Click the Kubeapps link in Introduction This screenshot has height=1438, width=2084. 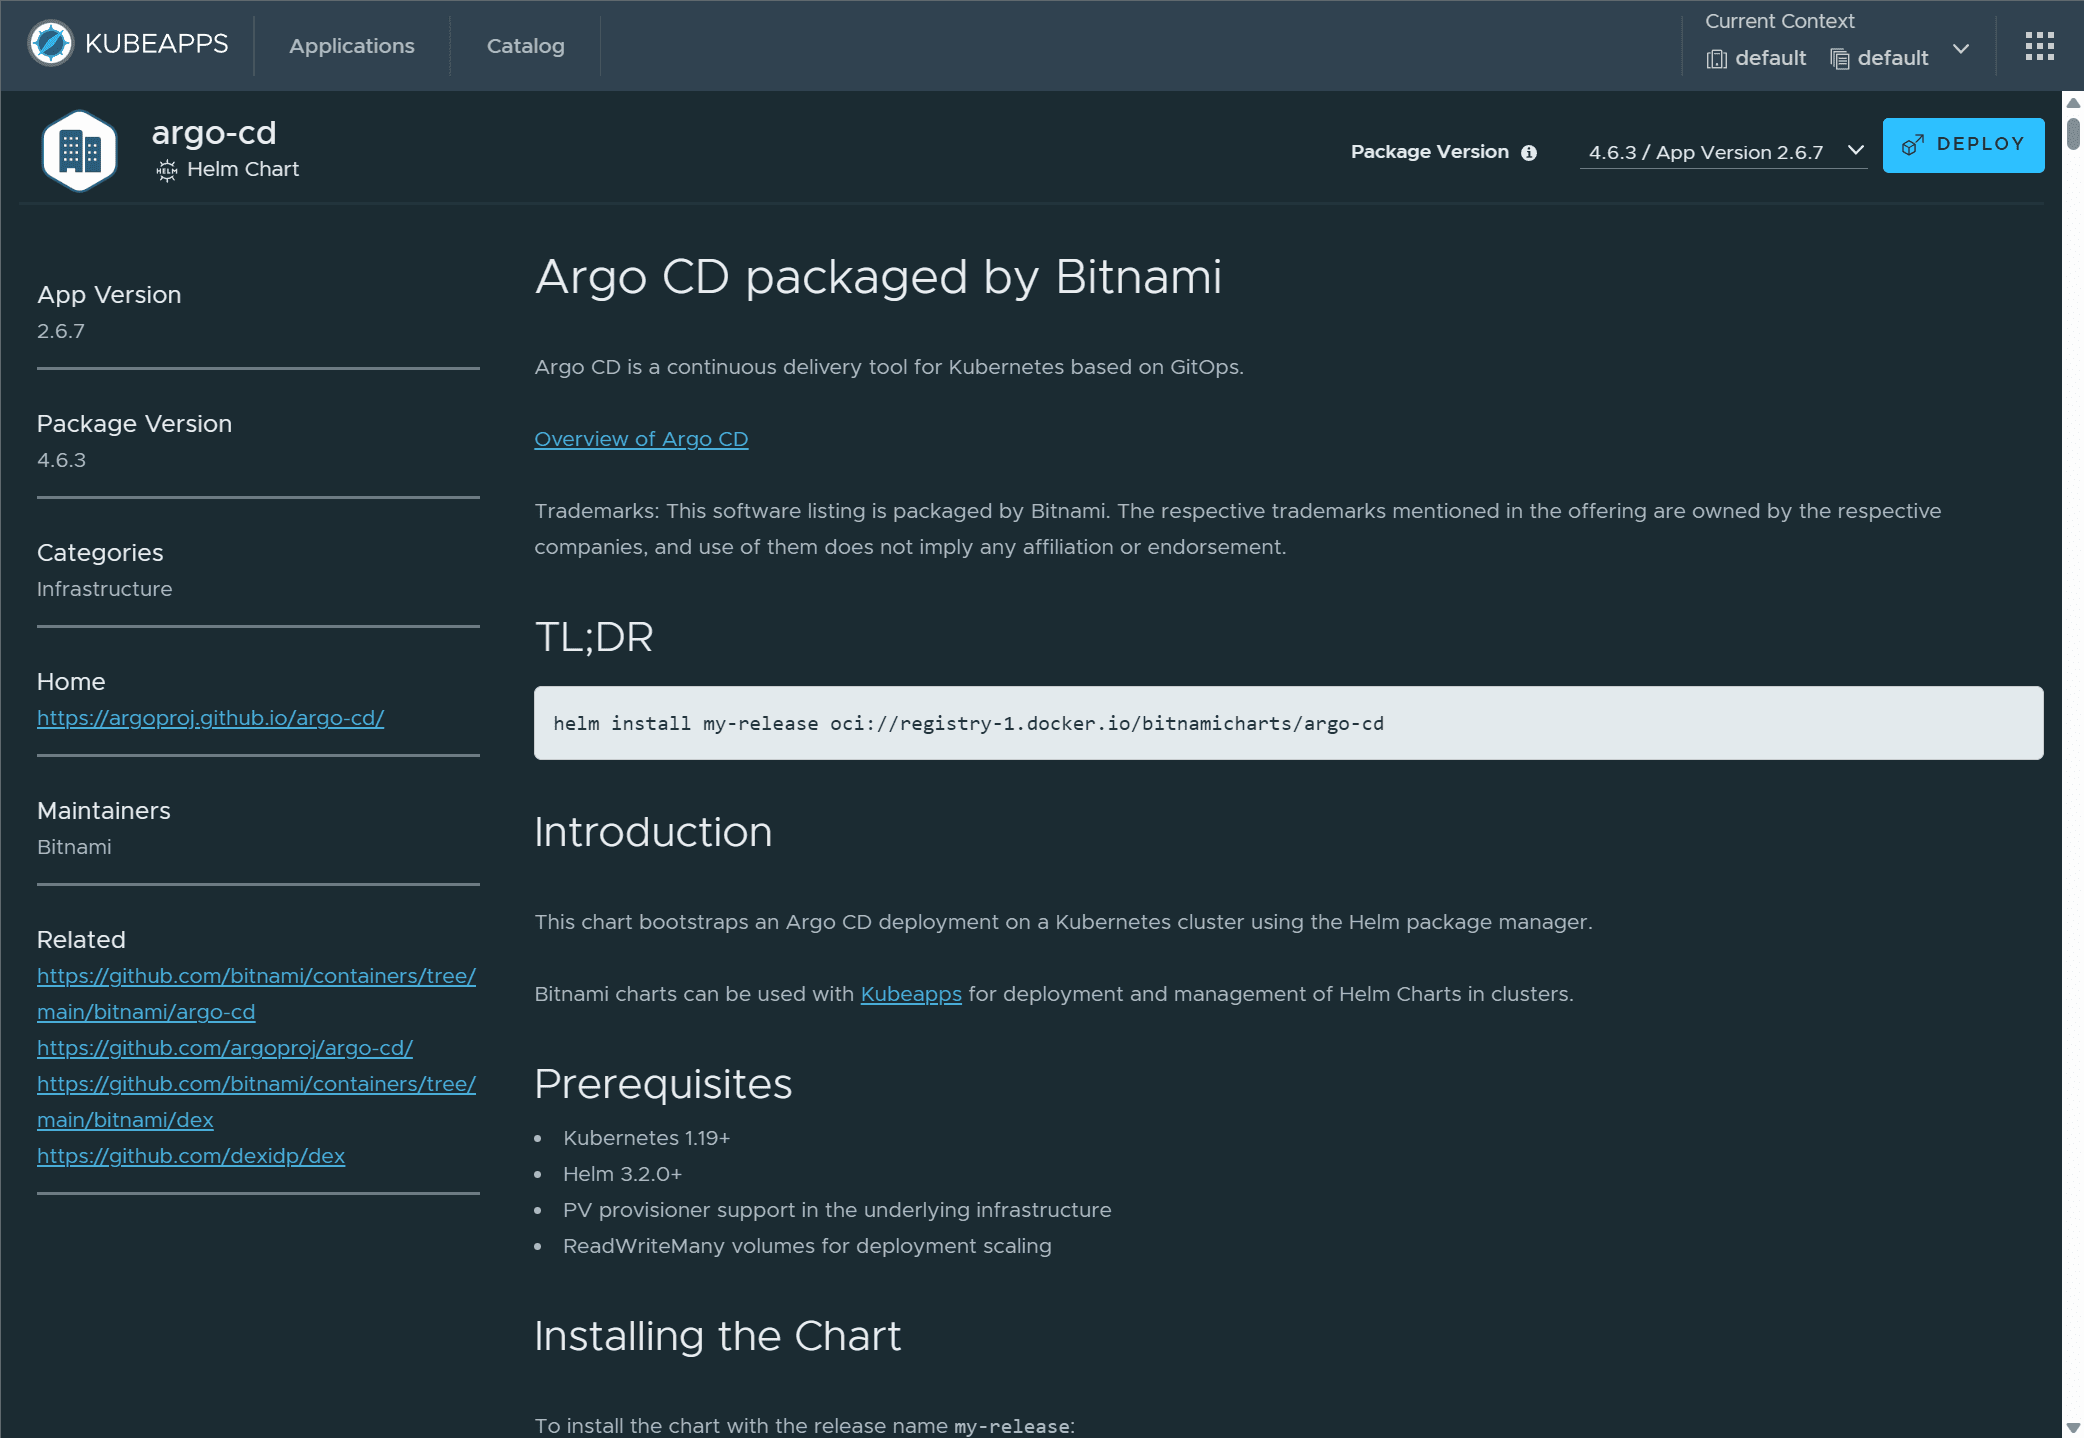pyautogui.click(x=910, y=994)
